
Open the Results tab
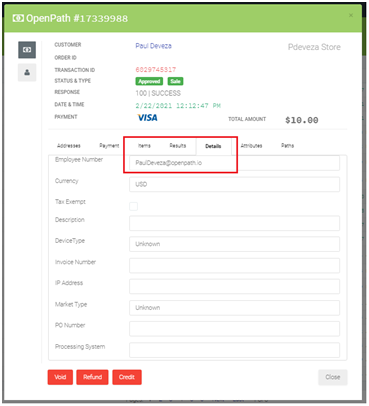coord(178,146)
